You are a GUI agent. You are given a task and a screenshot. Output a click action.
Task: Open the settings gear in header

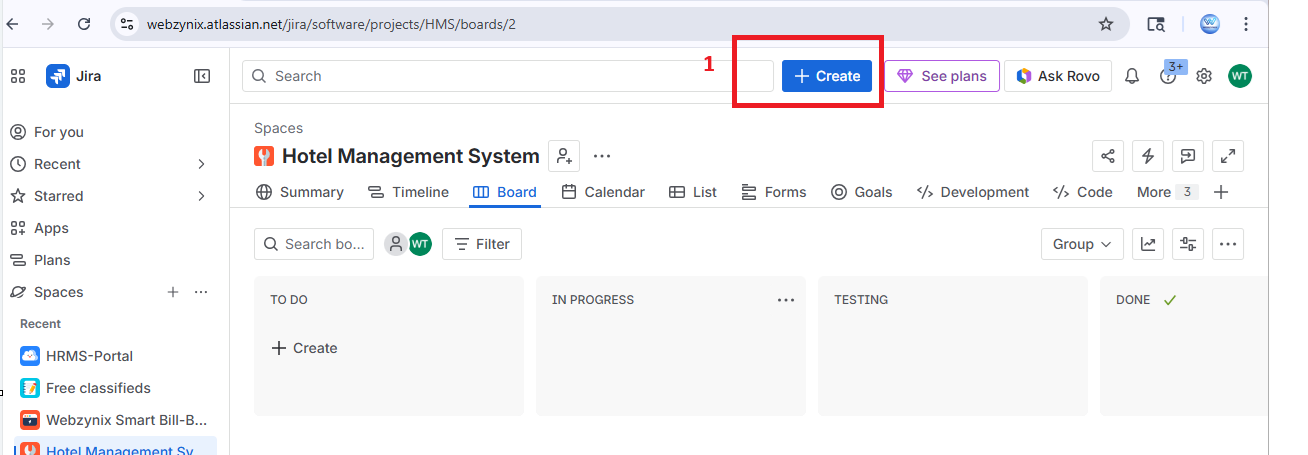1204,76
